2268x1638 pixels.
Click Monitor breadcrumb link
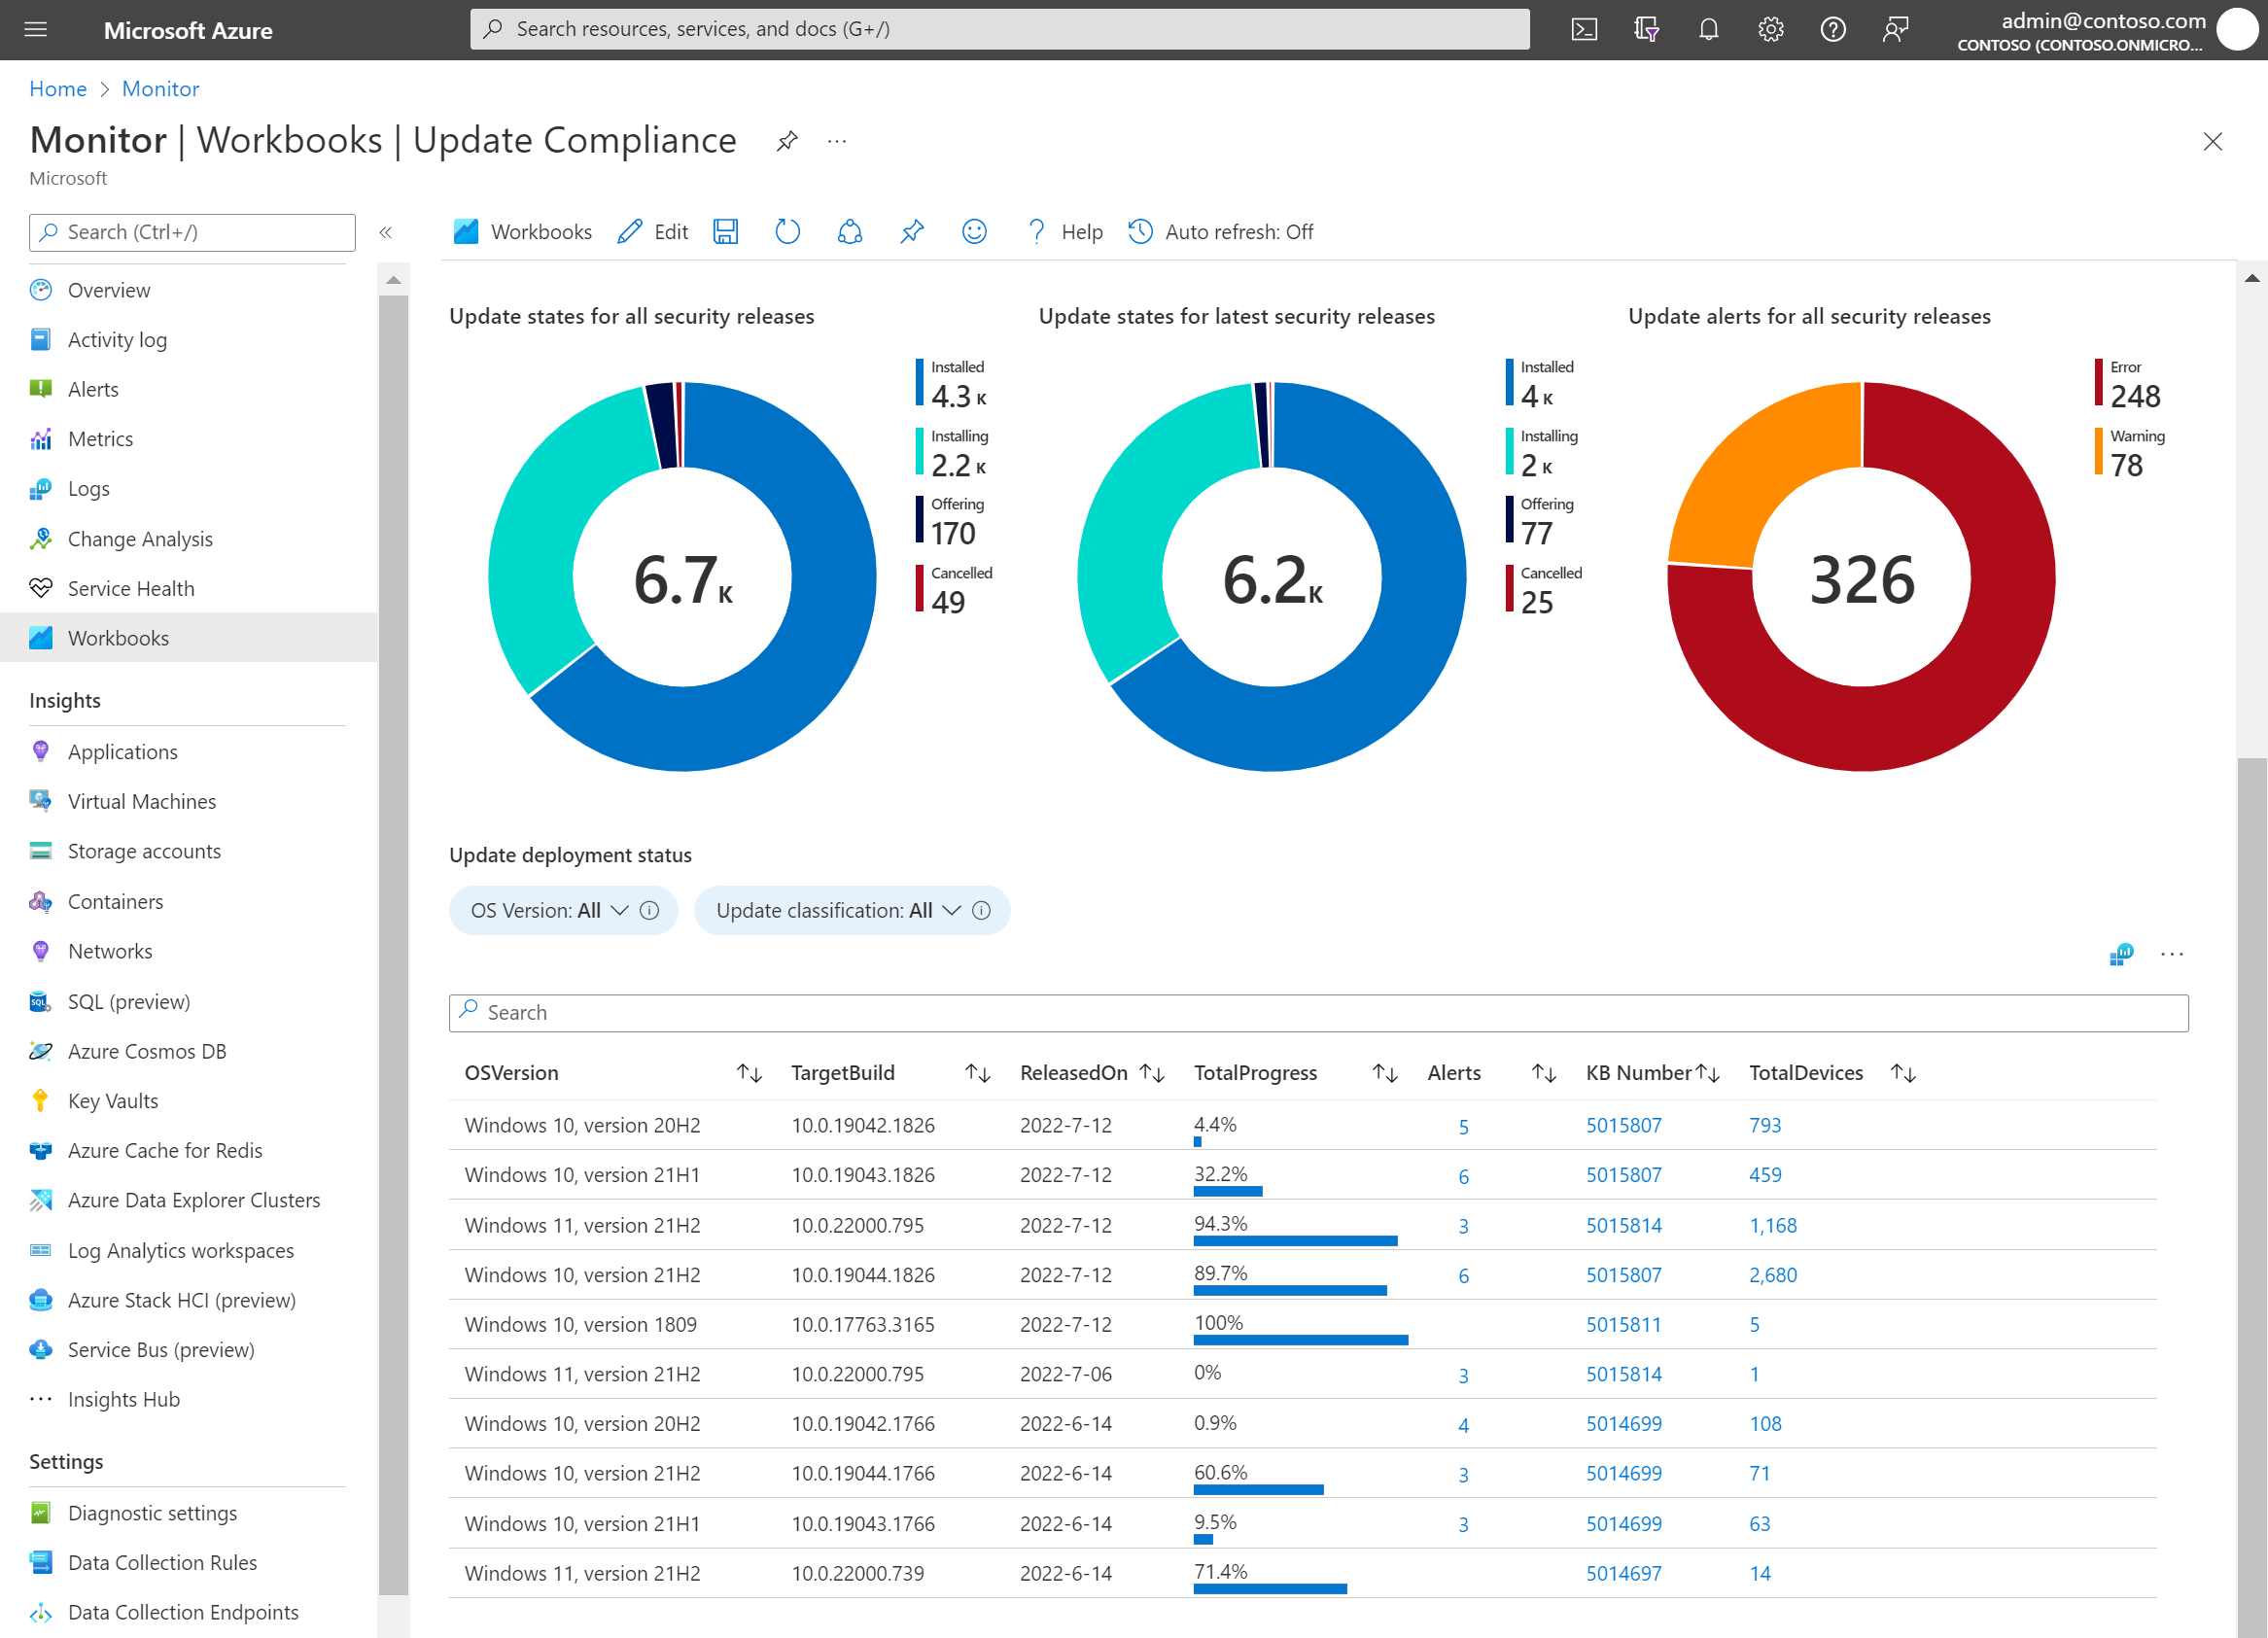pyautogui.click(x=160, y=88)
